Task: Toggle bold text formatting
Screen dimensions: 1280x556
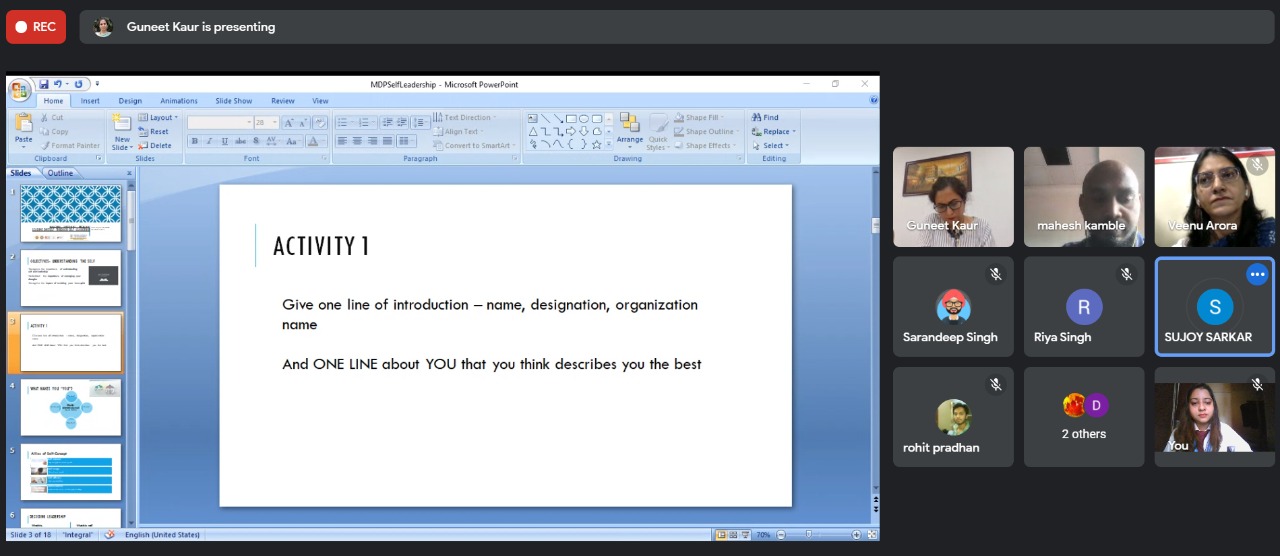Action: pyautogui.click(x=195, y=142)
